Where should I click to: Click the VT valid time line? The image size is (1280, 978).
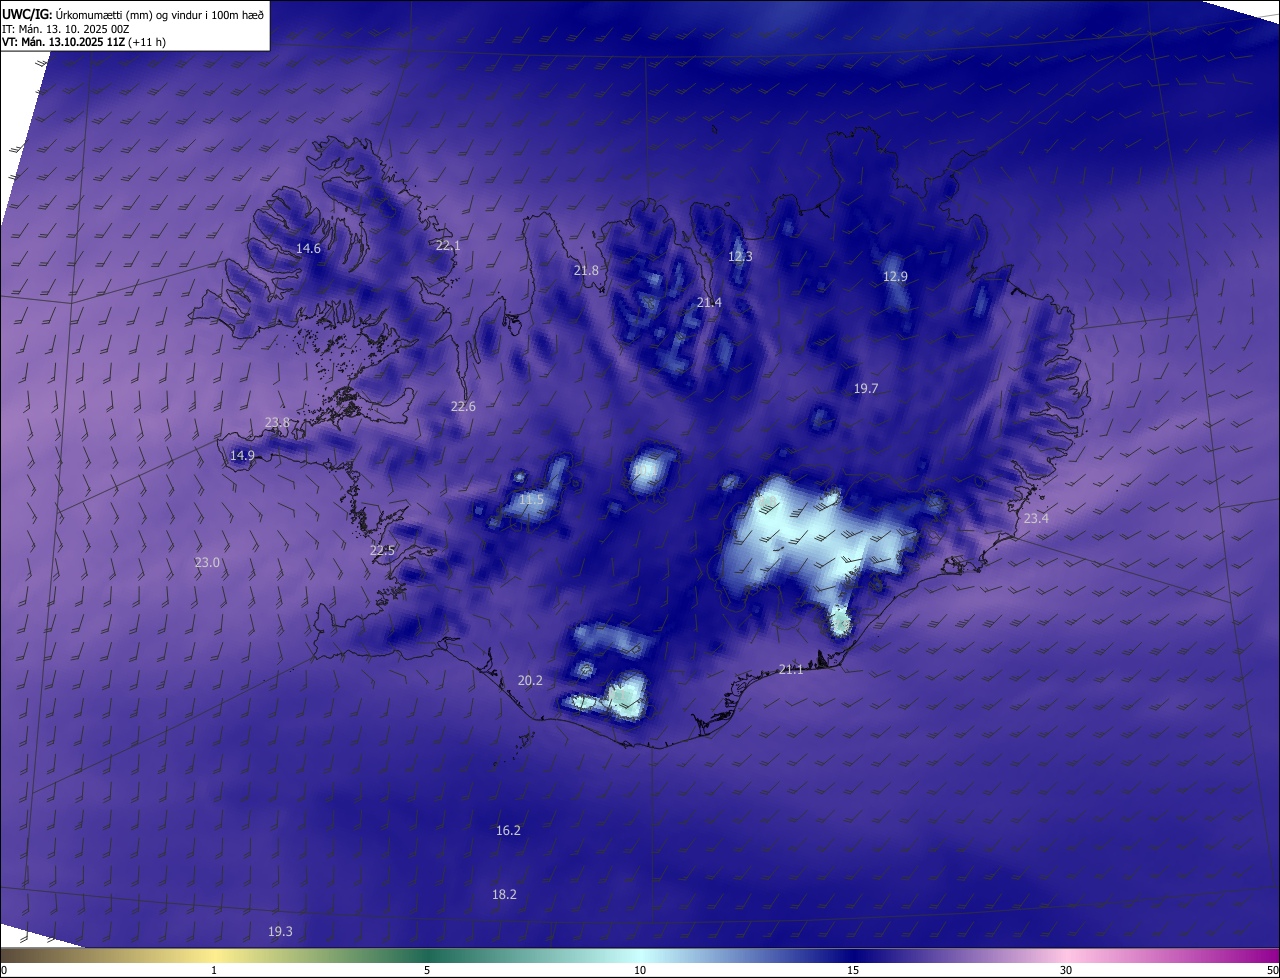pyautogui.click(x=83, y=43)
